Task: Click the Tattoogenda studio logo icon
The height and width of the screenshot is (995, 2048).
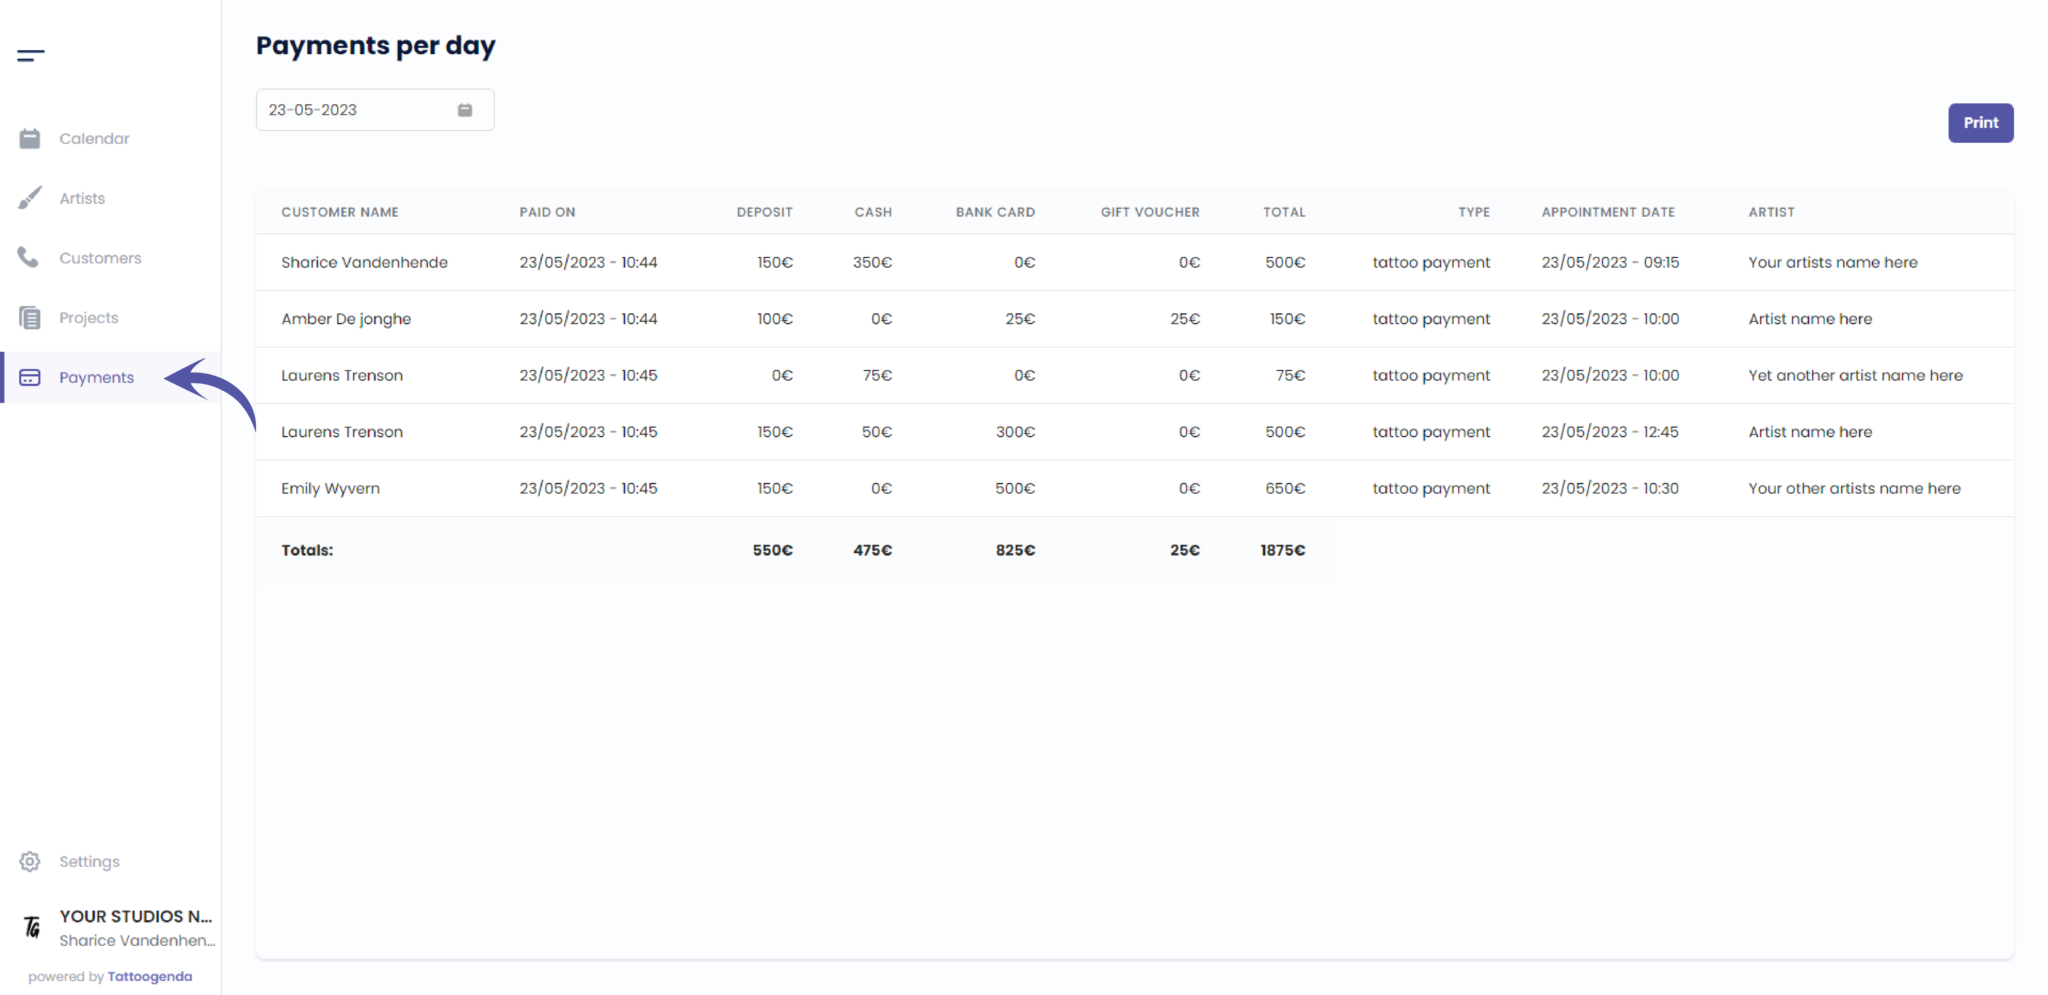Action: coord(32,928)
